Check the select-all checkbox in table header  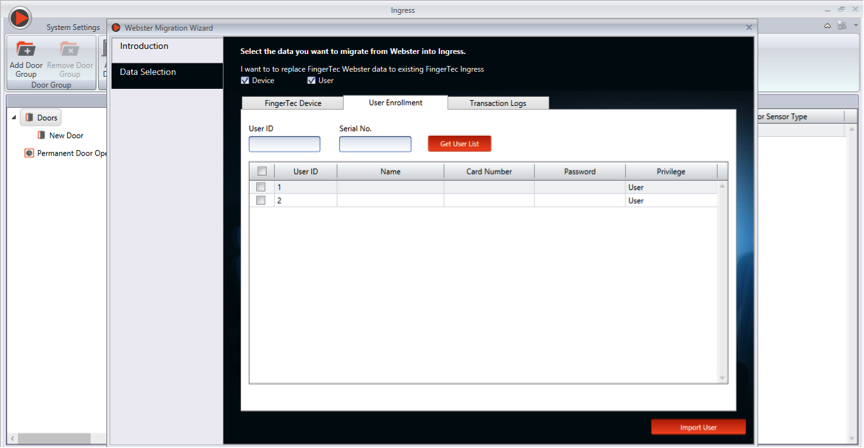(262, 171)
